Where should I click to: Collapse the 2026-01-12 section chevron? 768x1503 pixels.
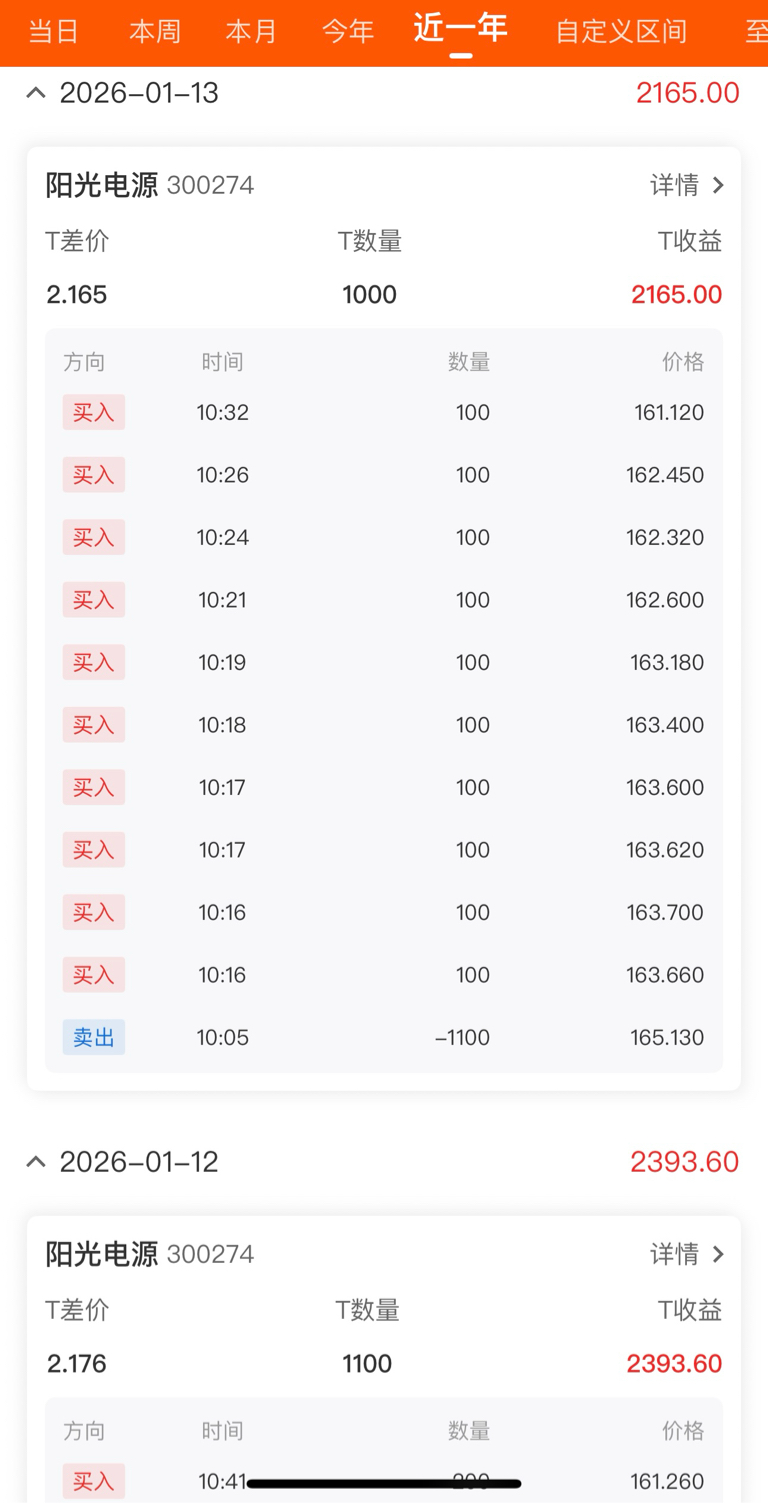36,1162
